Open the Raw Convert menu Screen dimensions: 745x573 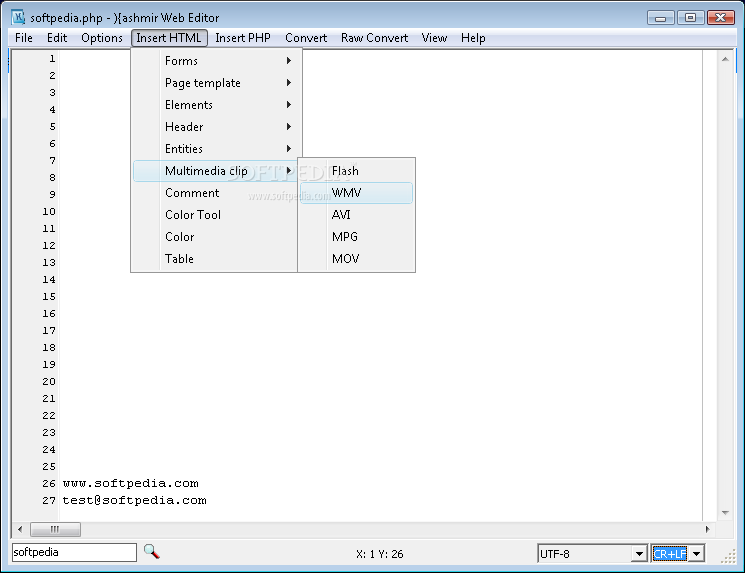(x=374, y=38)
